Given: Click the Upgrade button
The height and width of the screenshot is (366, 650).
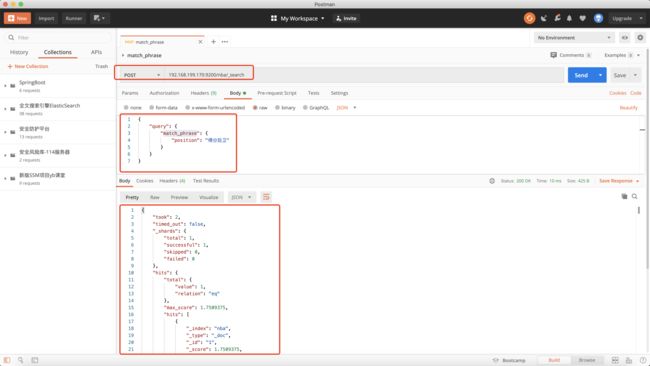Looking at the screenshot, I should tap(622, 18).
